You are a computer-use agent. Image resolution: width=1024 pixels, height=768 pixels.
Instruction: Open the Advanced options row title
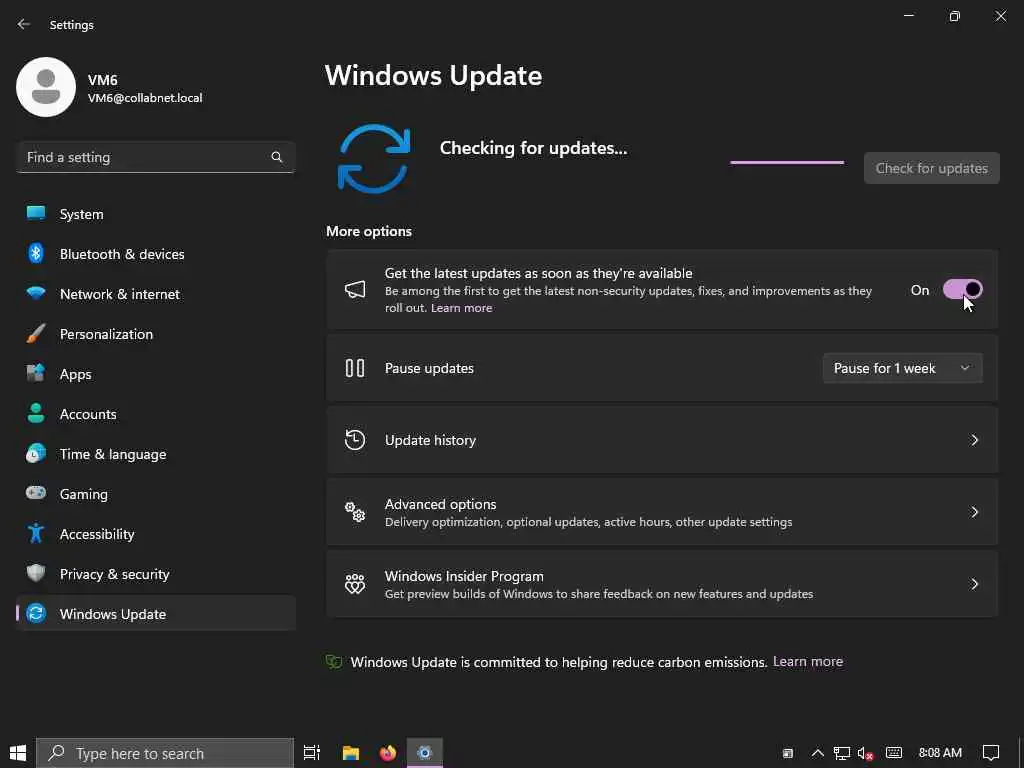pos(440,504)
